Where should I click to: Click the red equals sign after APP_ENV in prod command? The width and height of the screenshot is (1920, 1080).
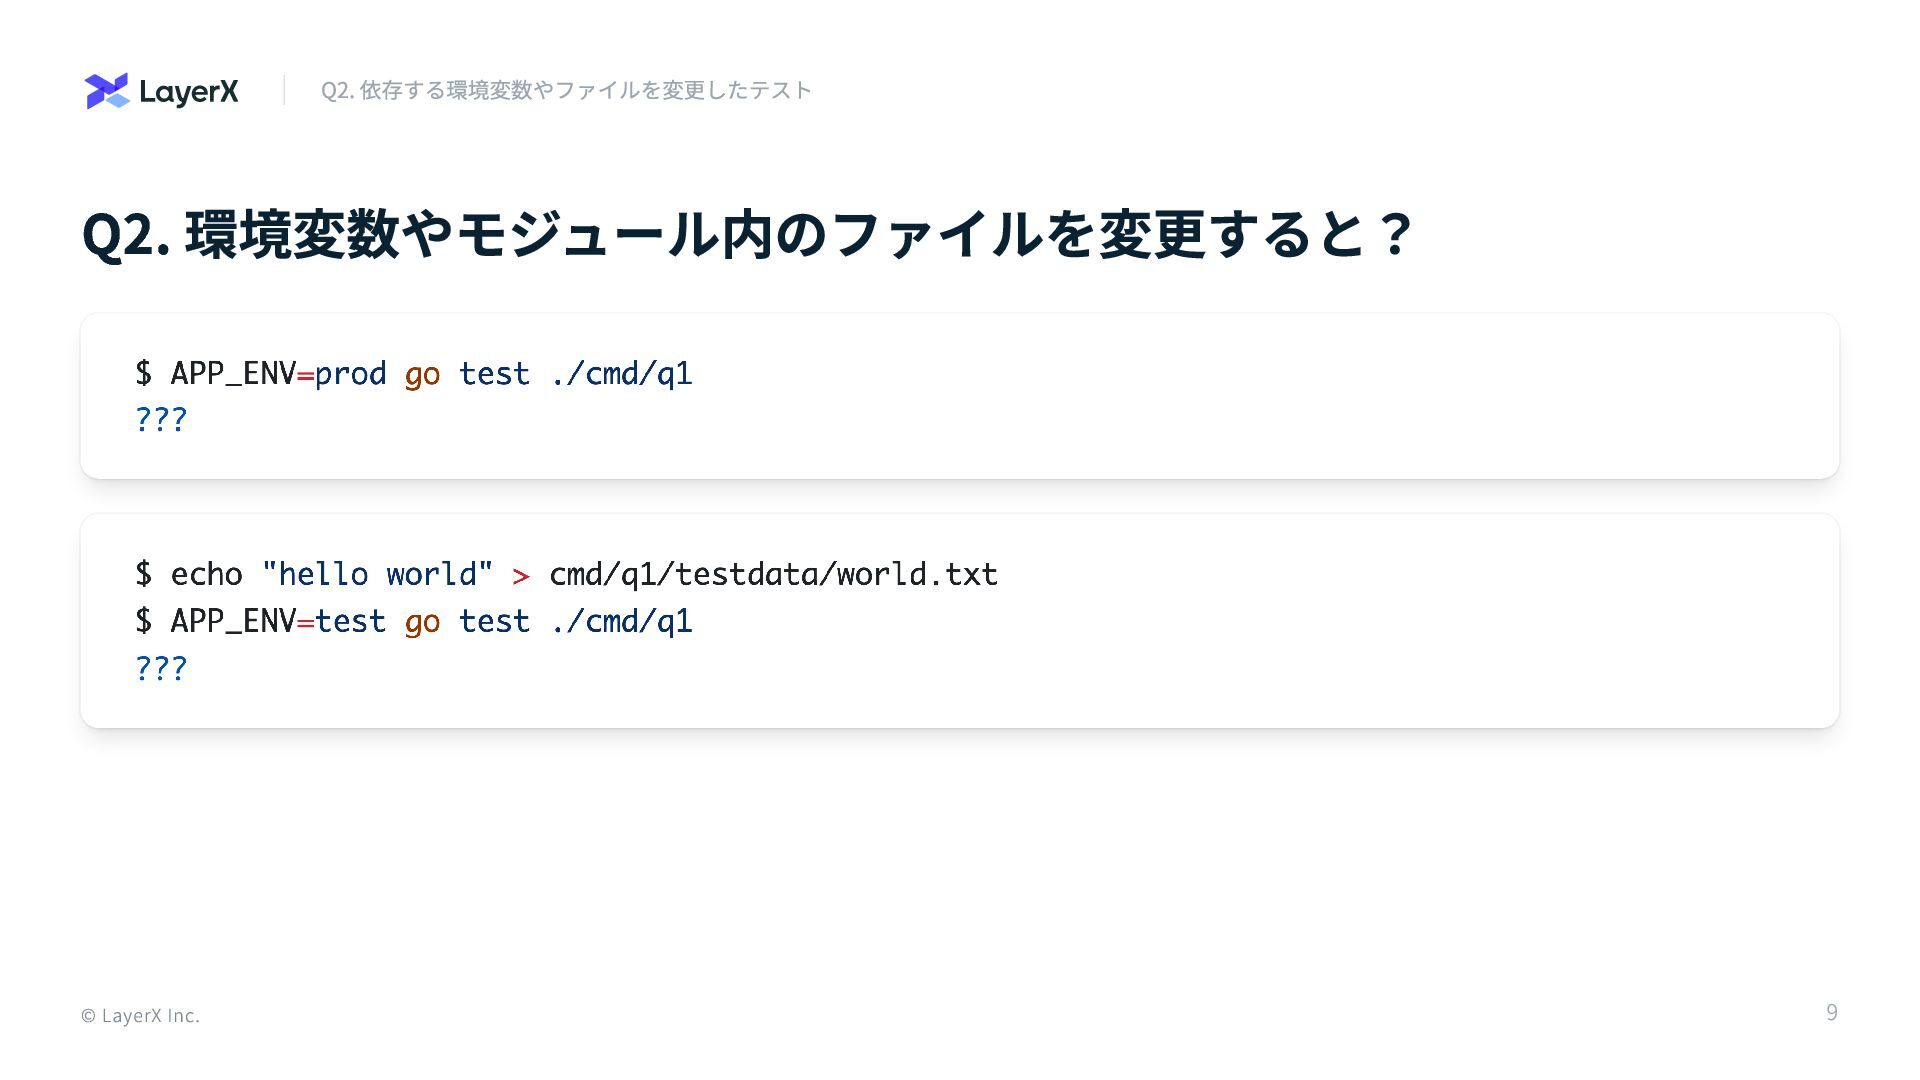coord(305,376)
